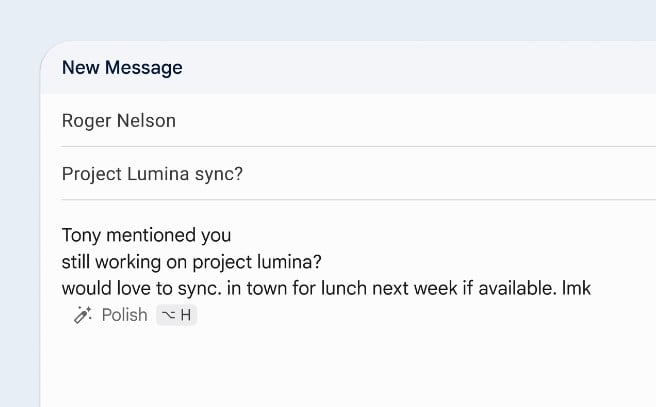The height and width of the screenshot is (407, 656).
Task: Click the ⌥H shortcut chip beside Polish
Action: [177, 315]
